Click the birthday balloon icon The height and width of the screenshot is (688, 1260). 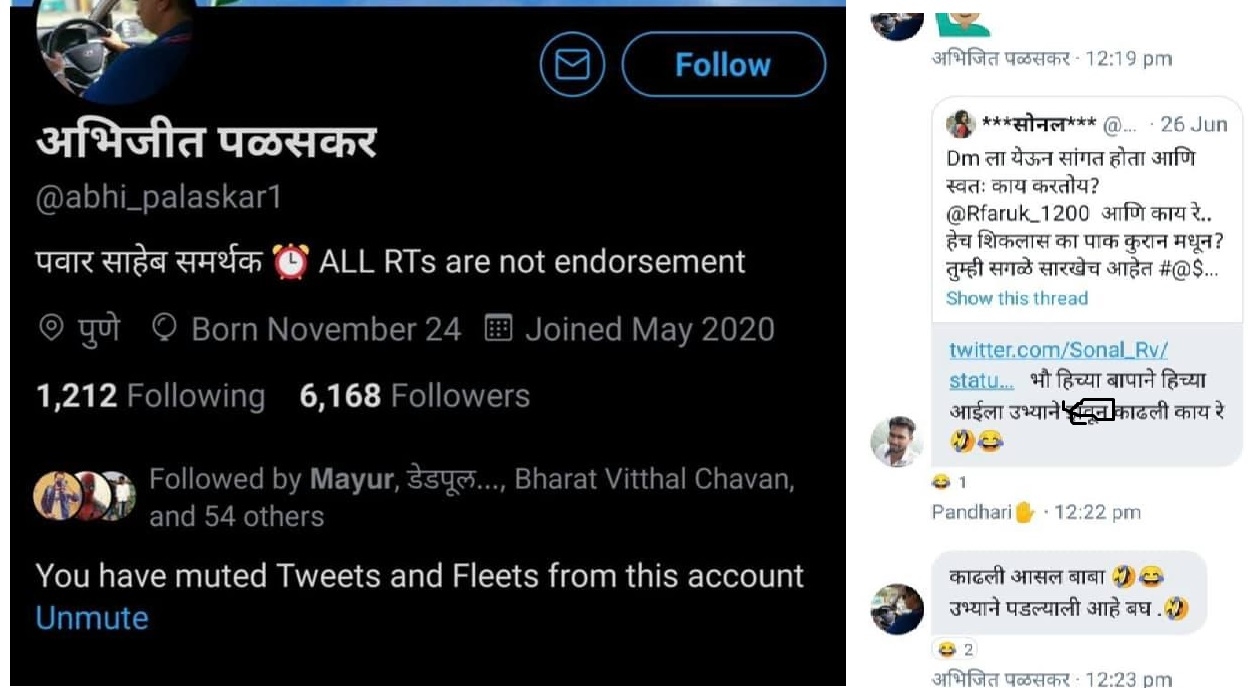(165, 329)
